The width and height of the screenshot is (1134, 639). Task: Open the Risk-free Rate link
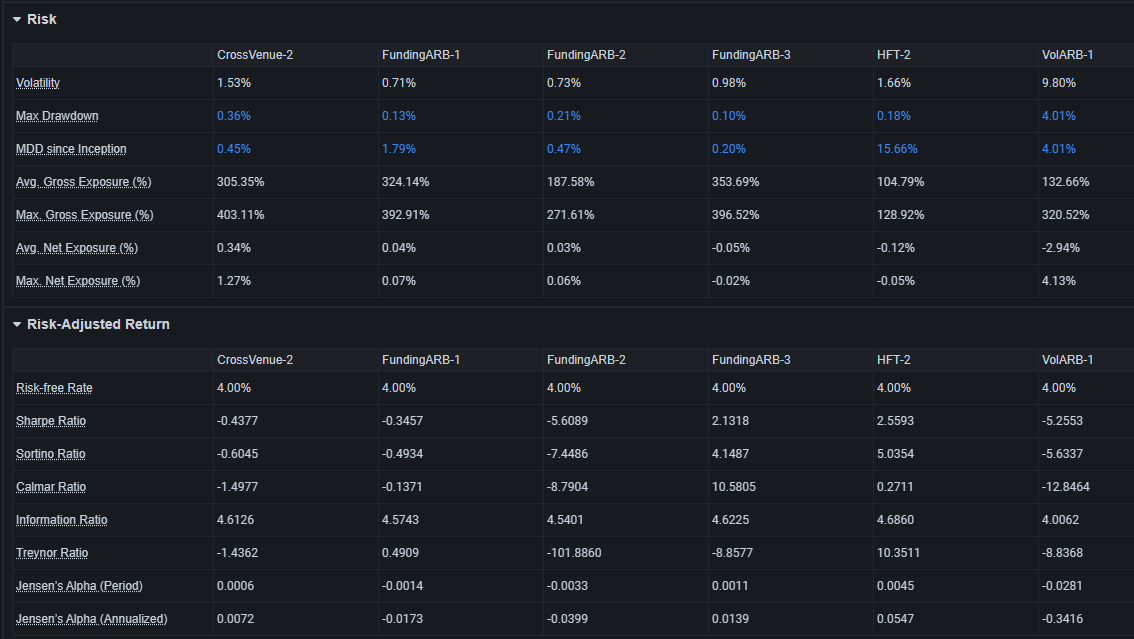pos(54,388)
